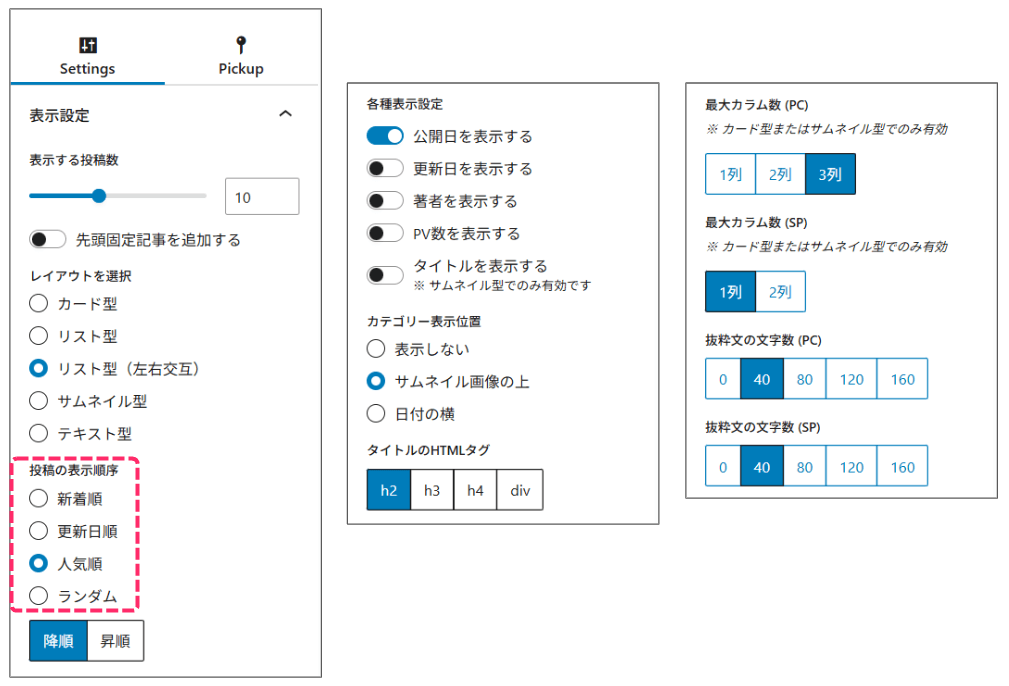
Task: Set title HTML tag to h3
Action: (x=432, y=490)
